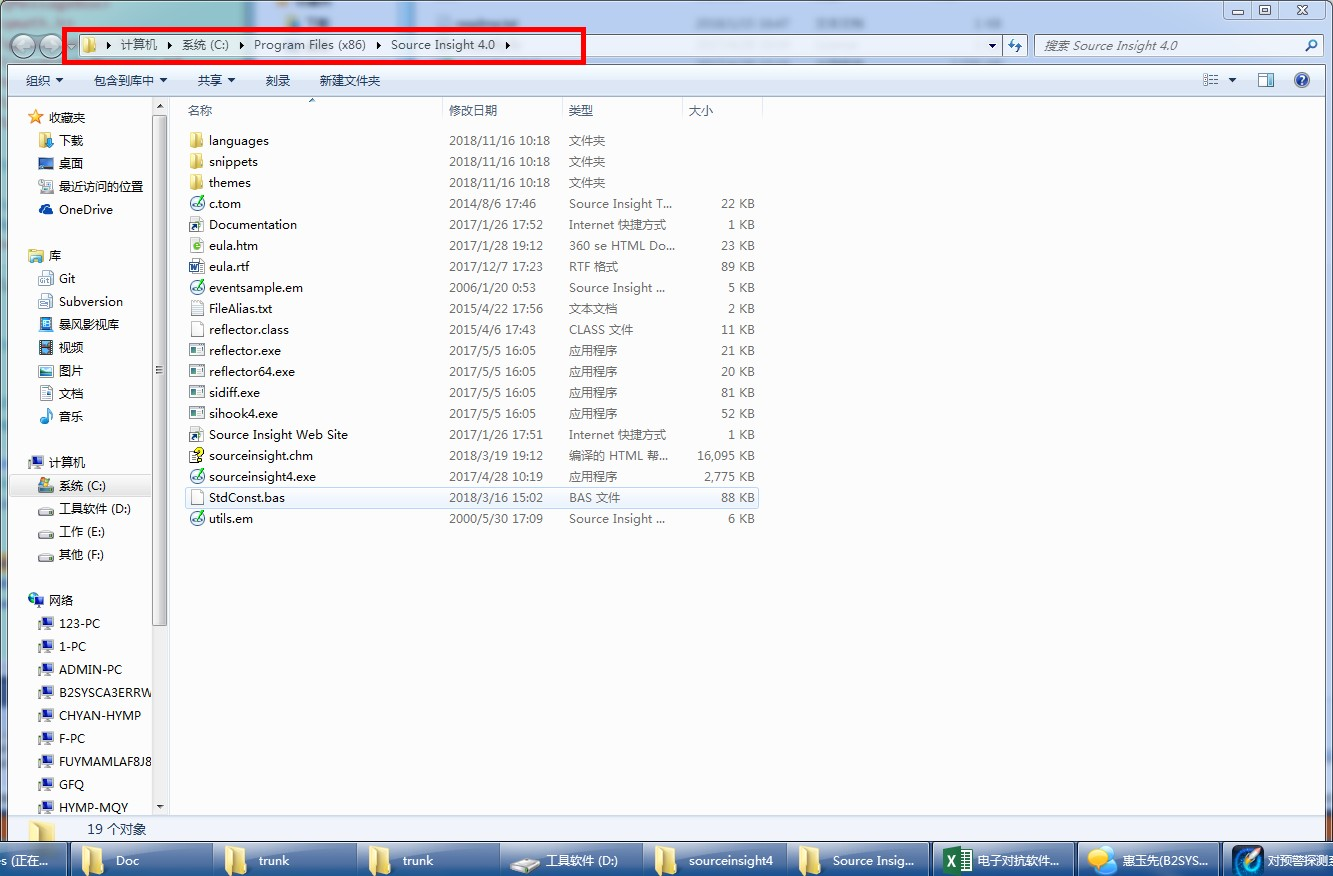This screenshot has width=1333, height=876.
Task: Select the FileAlias.txt file icon
Action: (197, 309)
